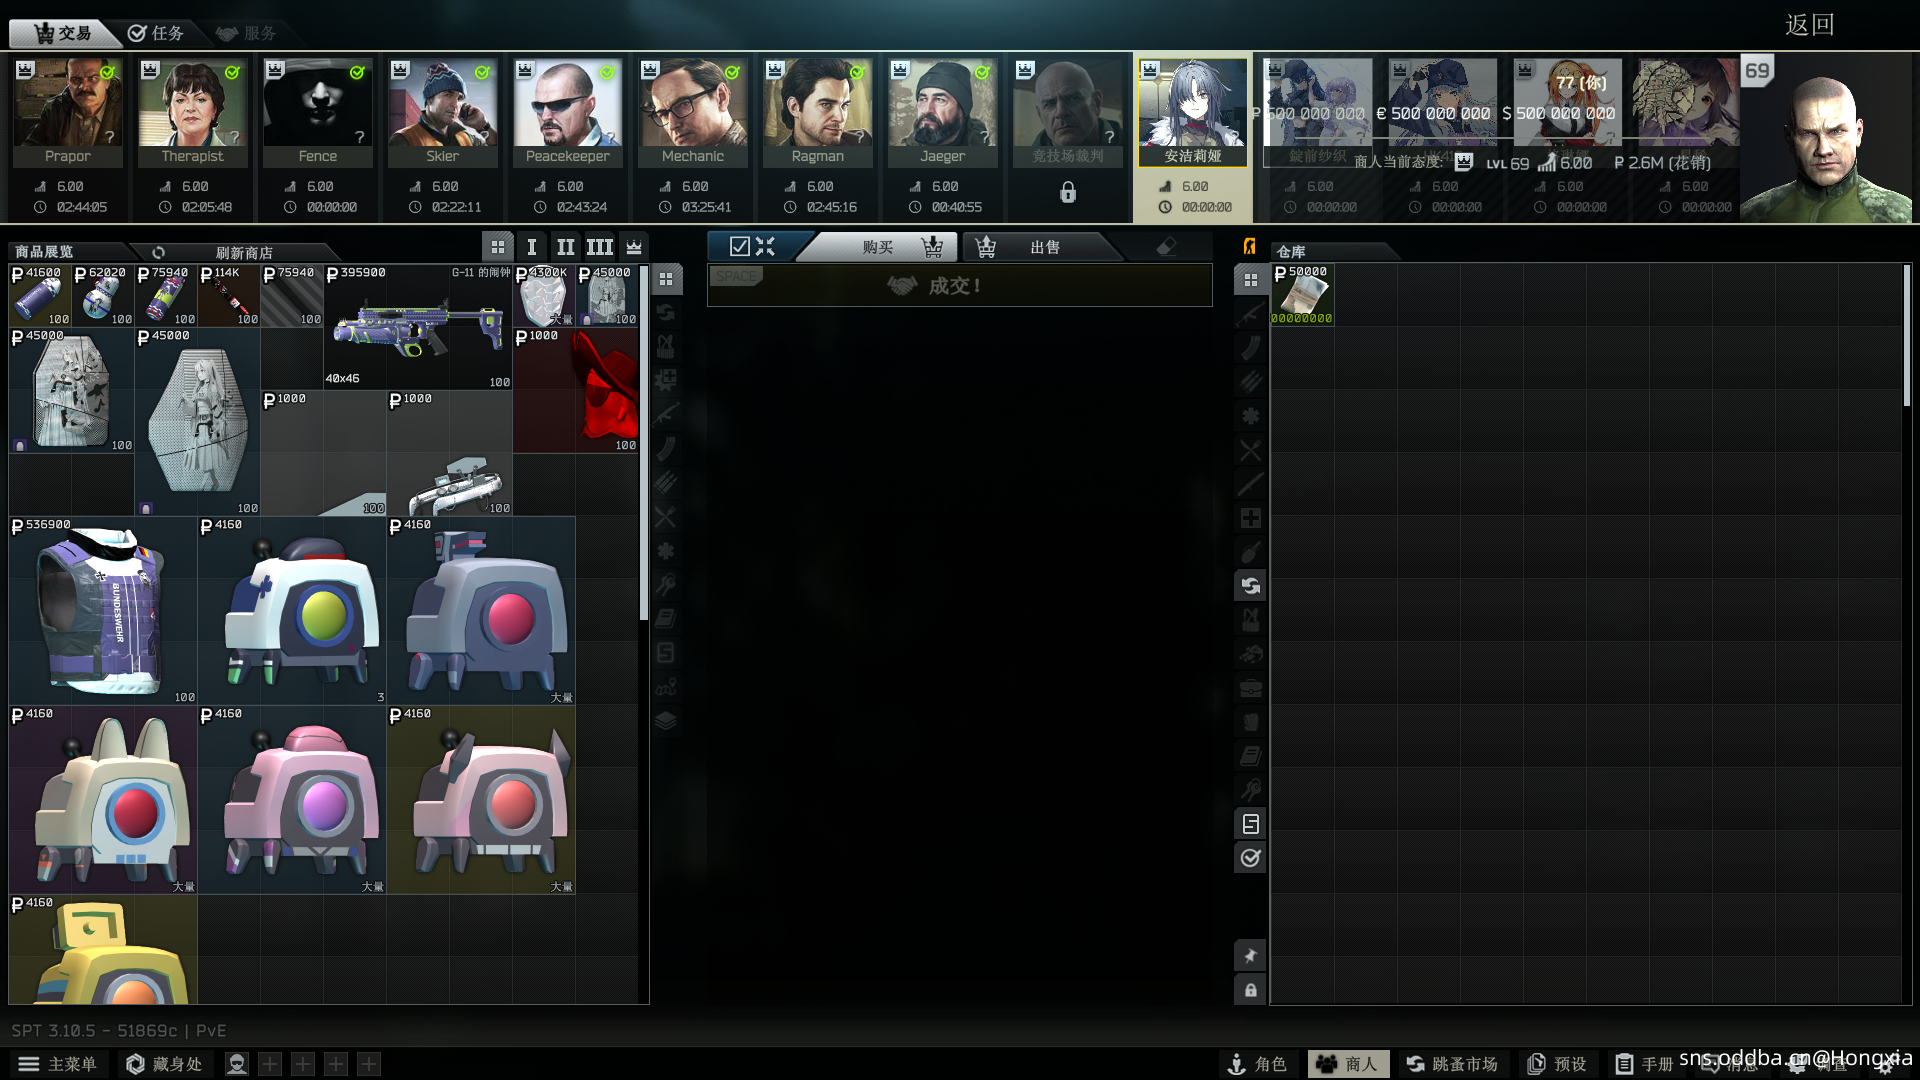Select the 395900 ruble G-11 rifle item
1920x1080 pixels.
pos(418,327)
